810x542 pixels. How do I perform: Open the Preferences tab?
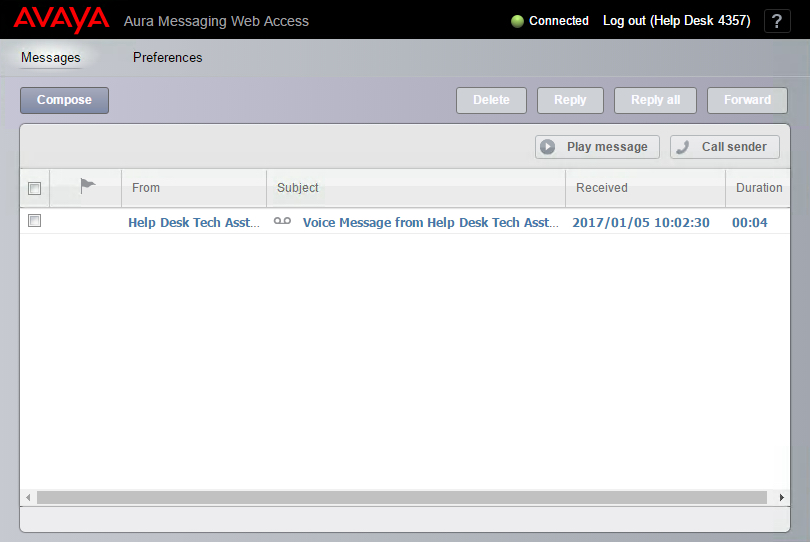[x=167, y=58]
